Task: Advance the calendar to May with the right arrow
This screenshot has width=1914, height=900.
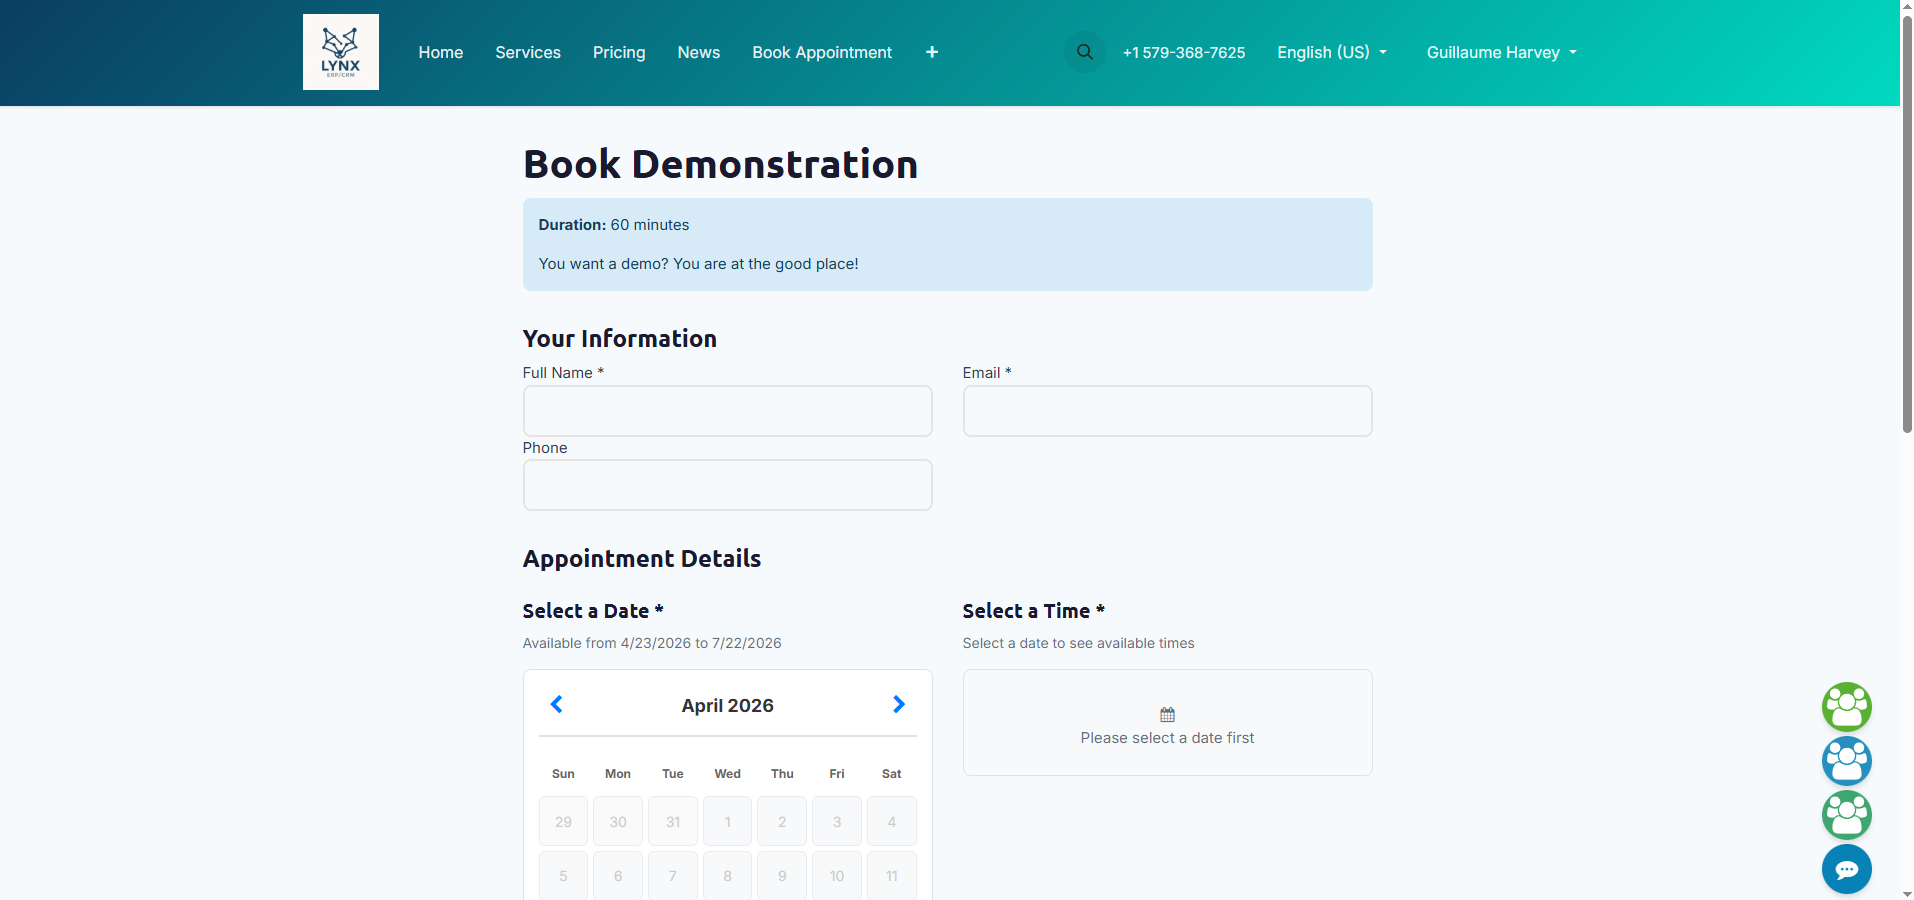Action: tap(898, 704)
